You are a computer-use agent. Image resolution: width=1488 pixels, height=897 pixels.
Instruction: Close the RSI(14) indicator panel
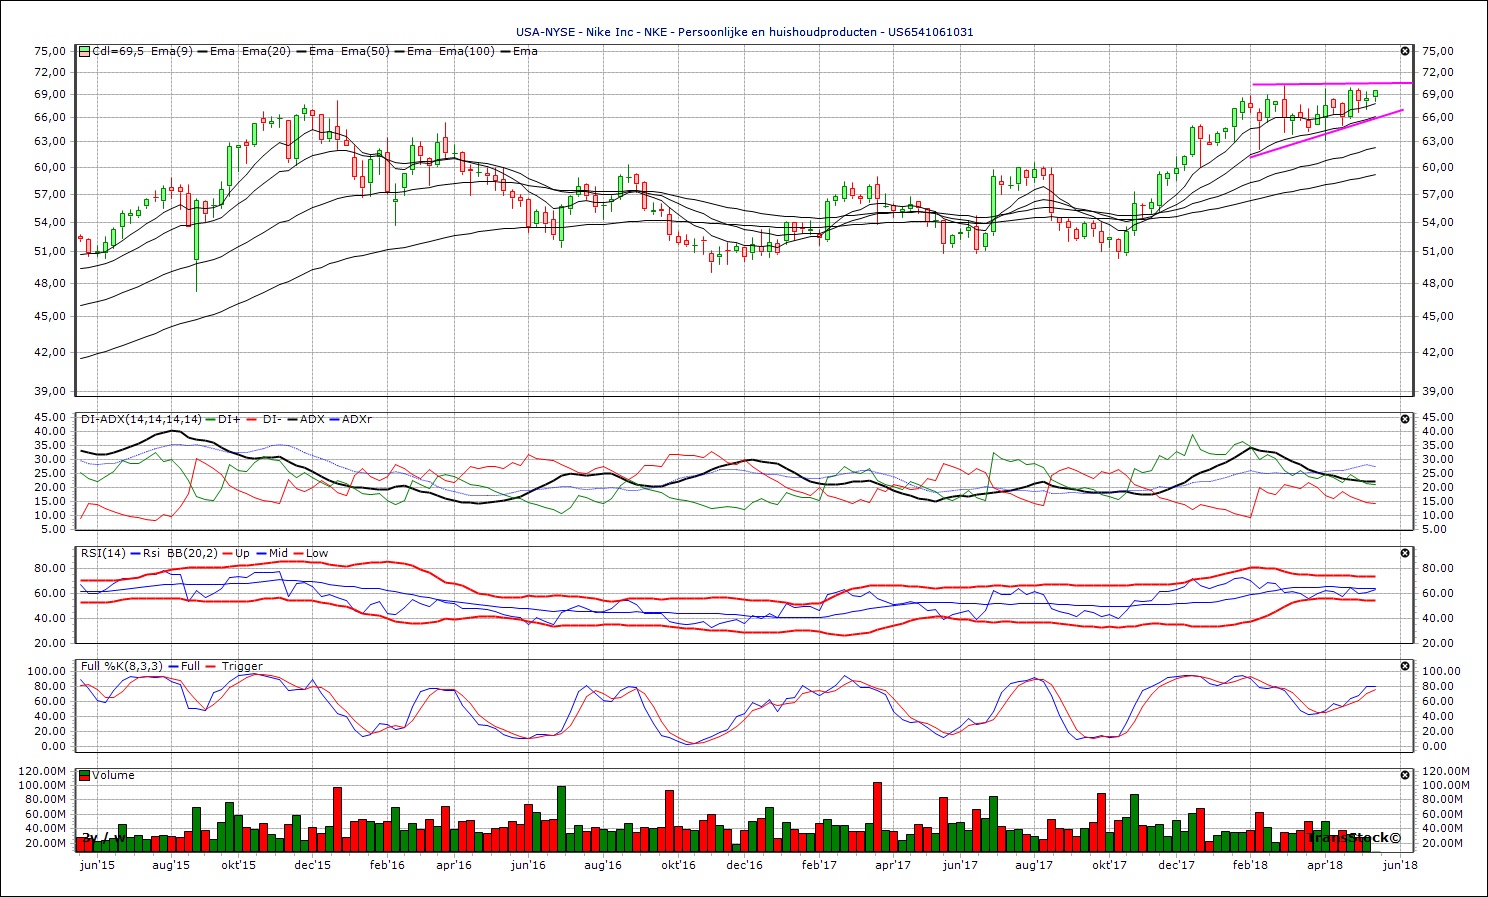[x=1405, y=553]
